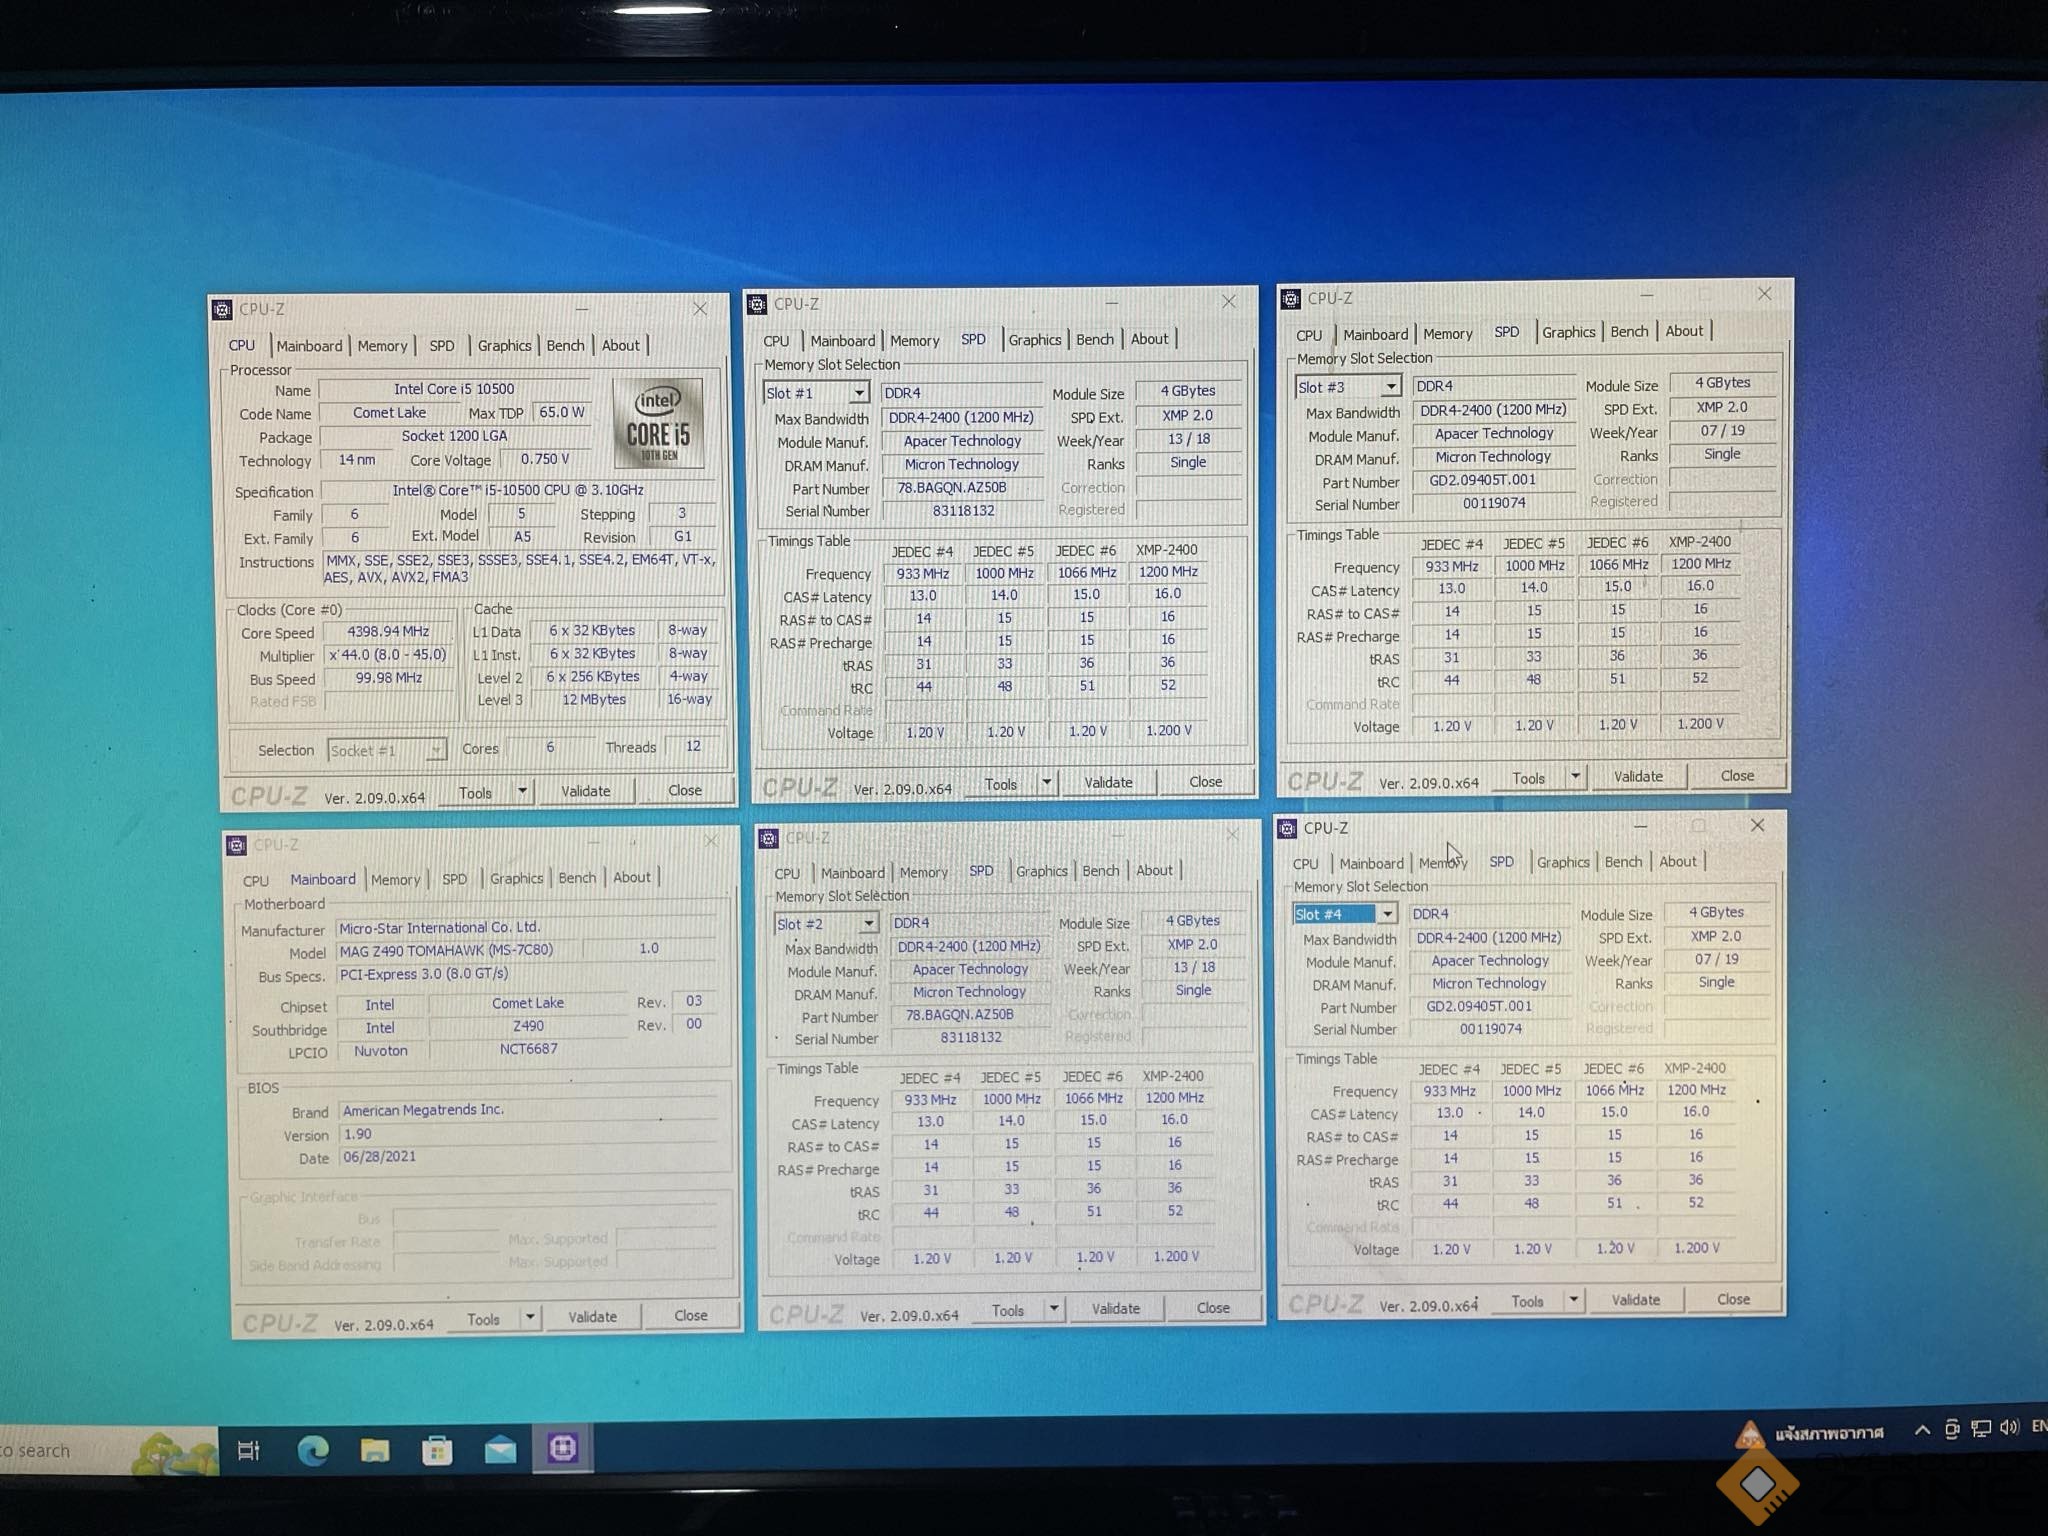This screenshot has width=2048, height=1536.
Task: Select the Memory tab in the Slot #1 window
Action: point(914,341)
